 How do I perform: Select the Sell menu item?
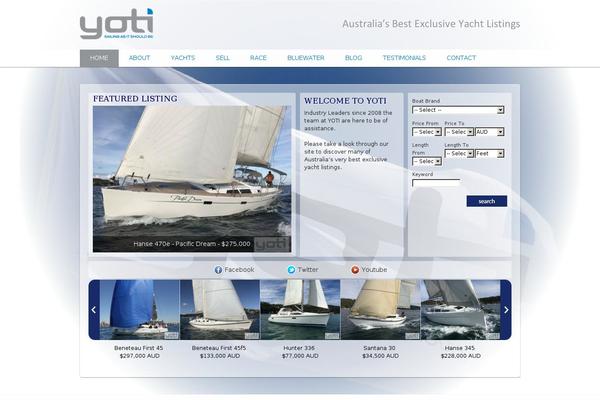pos(222,58)
